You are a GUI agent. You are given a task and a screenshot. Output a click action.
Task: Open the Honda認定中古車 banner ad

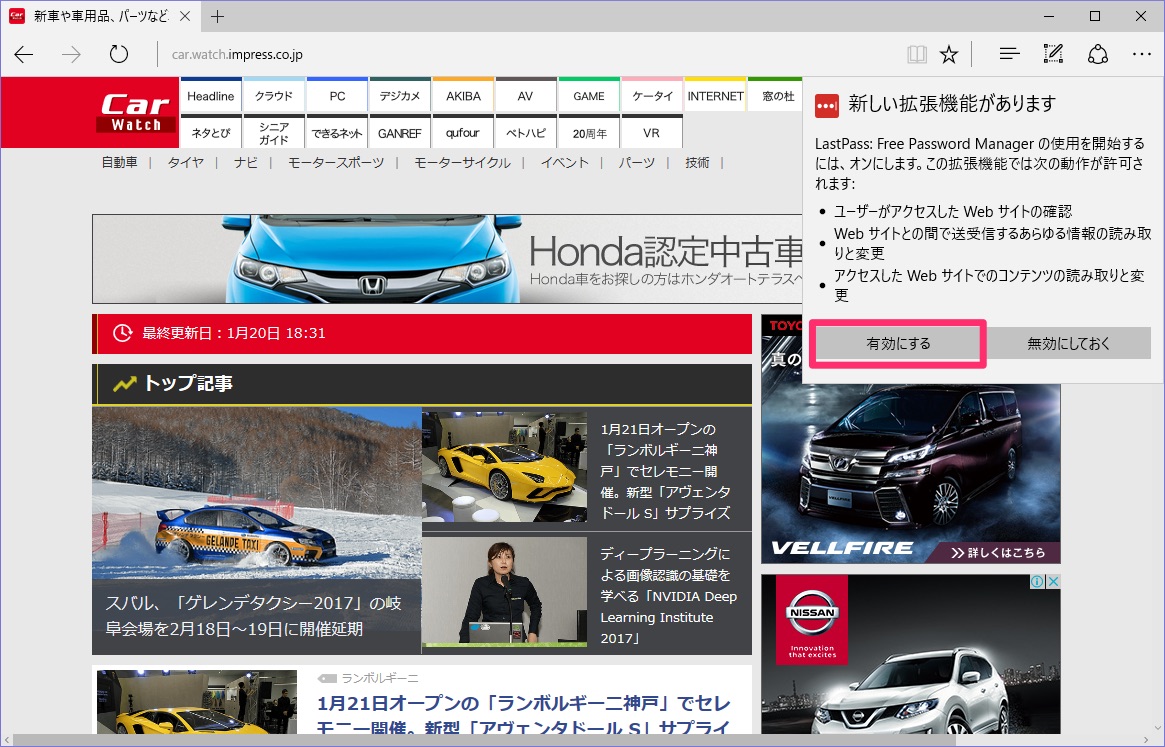coord(447,259)
